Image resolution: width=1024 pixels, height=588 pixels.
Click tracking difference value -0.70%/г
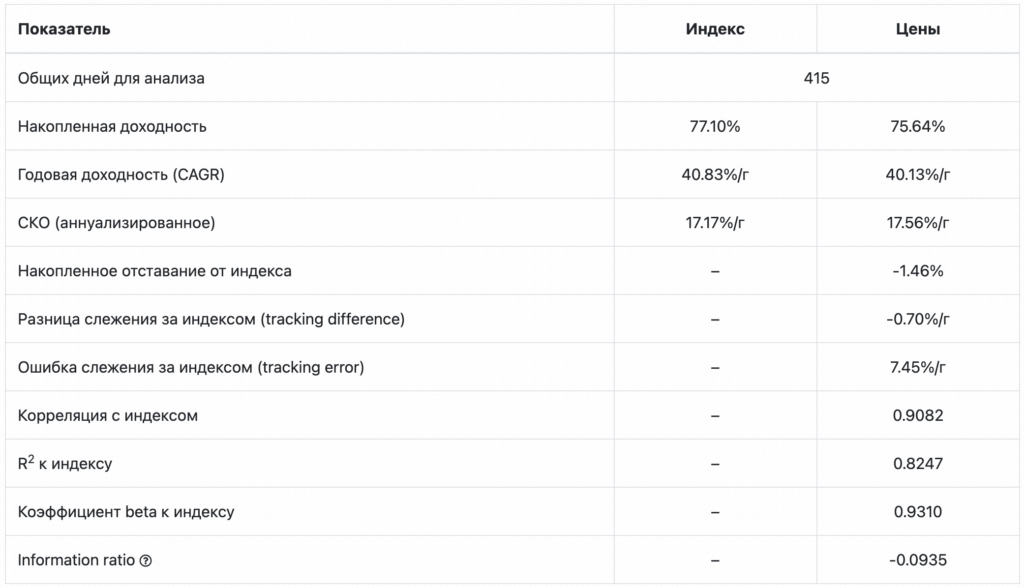coord(918,319)
